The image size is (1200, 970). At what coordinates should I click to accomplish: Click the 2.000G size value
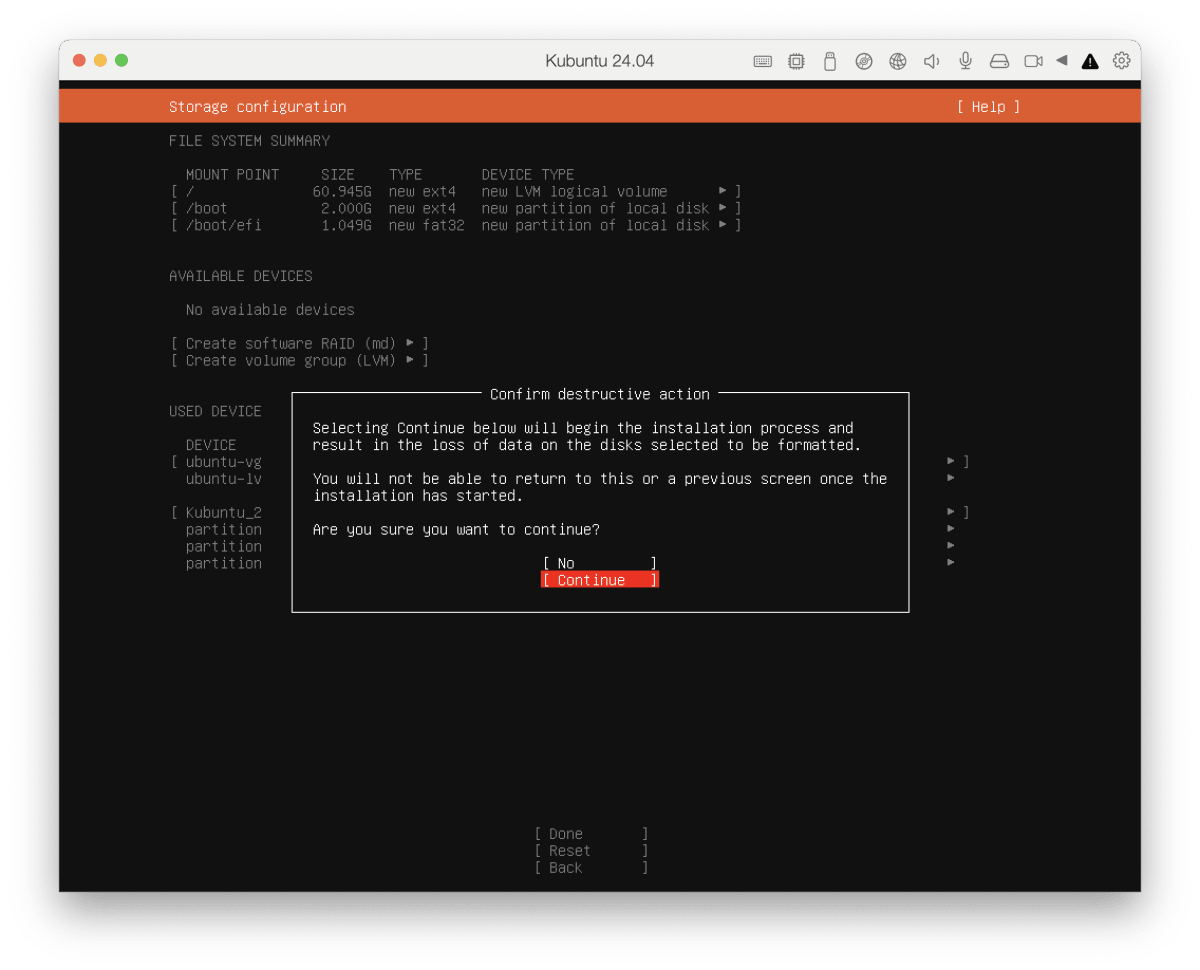346,208
